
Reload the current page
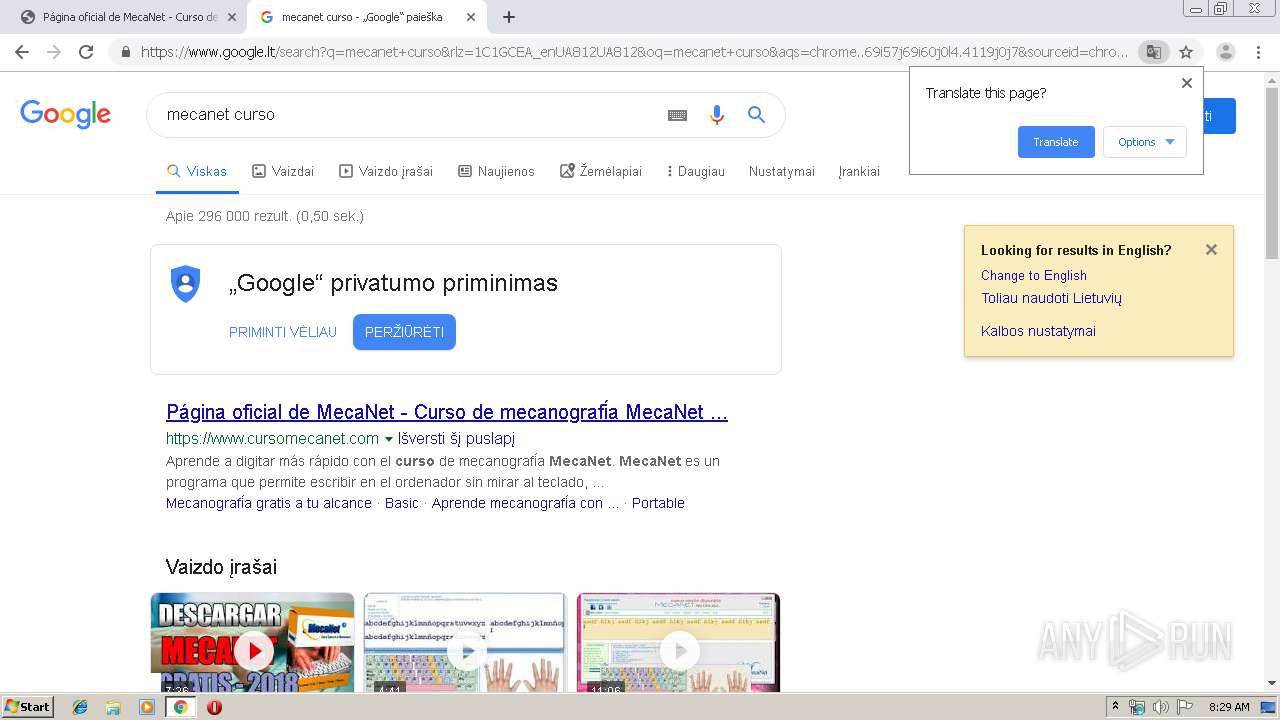pos(86,52)
